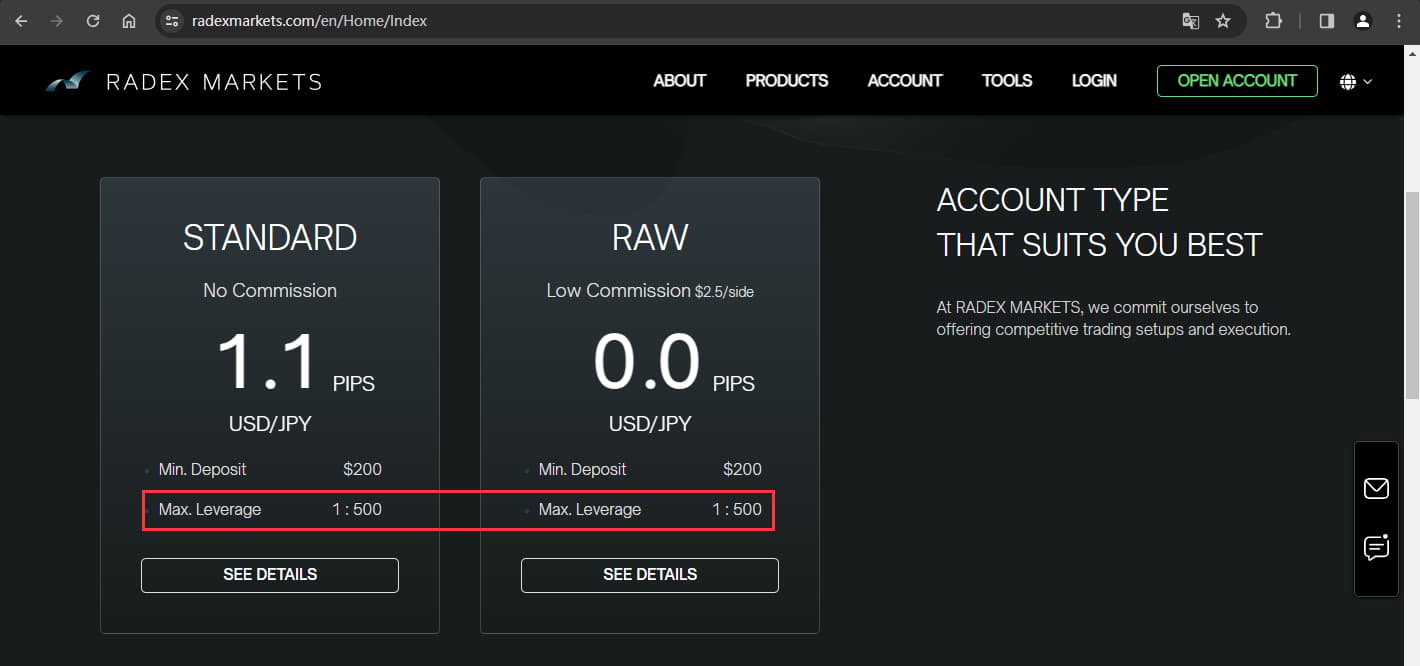This screenshot has width=1420, height=666.
Task: Reload the page with refresh icon
Action: click(x=93, y=20)
